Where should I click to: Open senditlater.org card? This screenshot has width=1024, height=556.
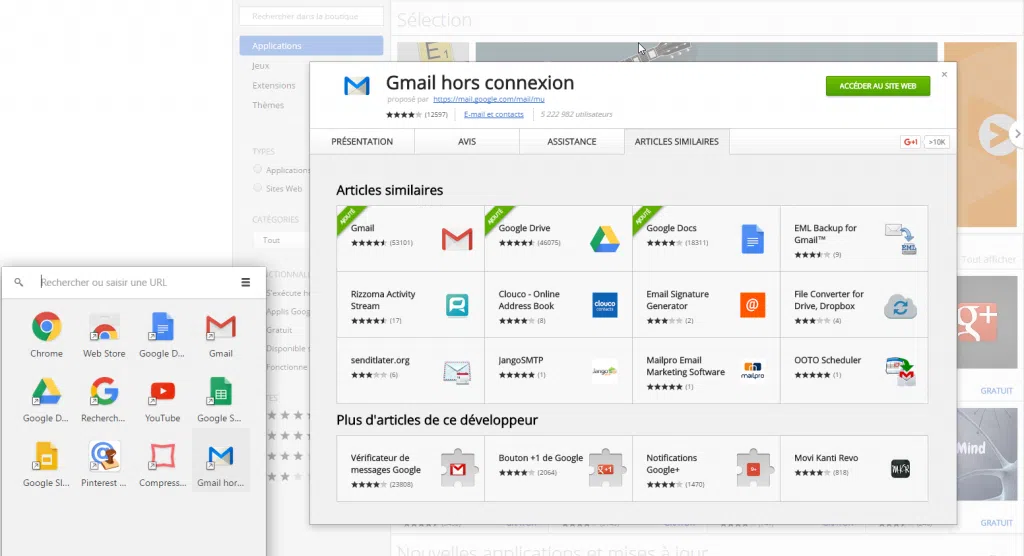410,370
